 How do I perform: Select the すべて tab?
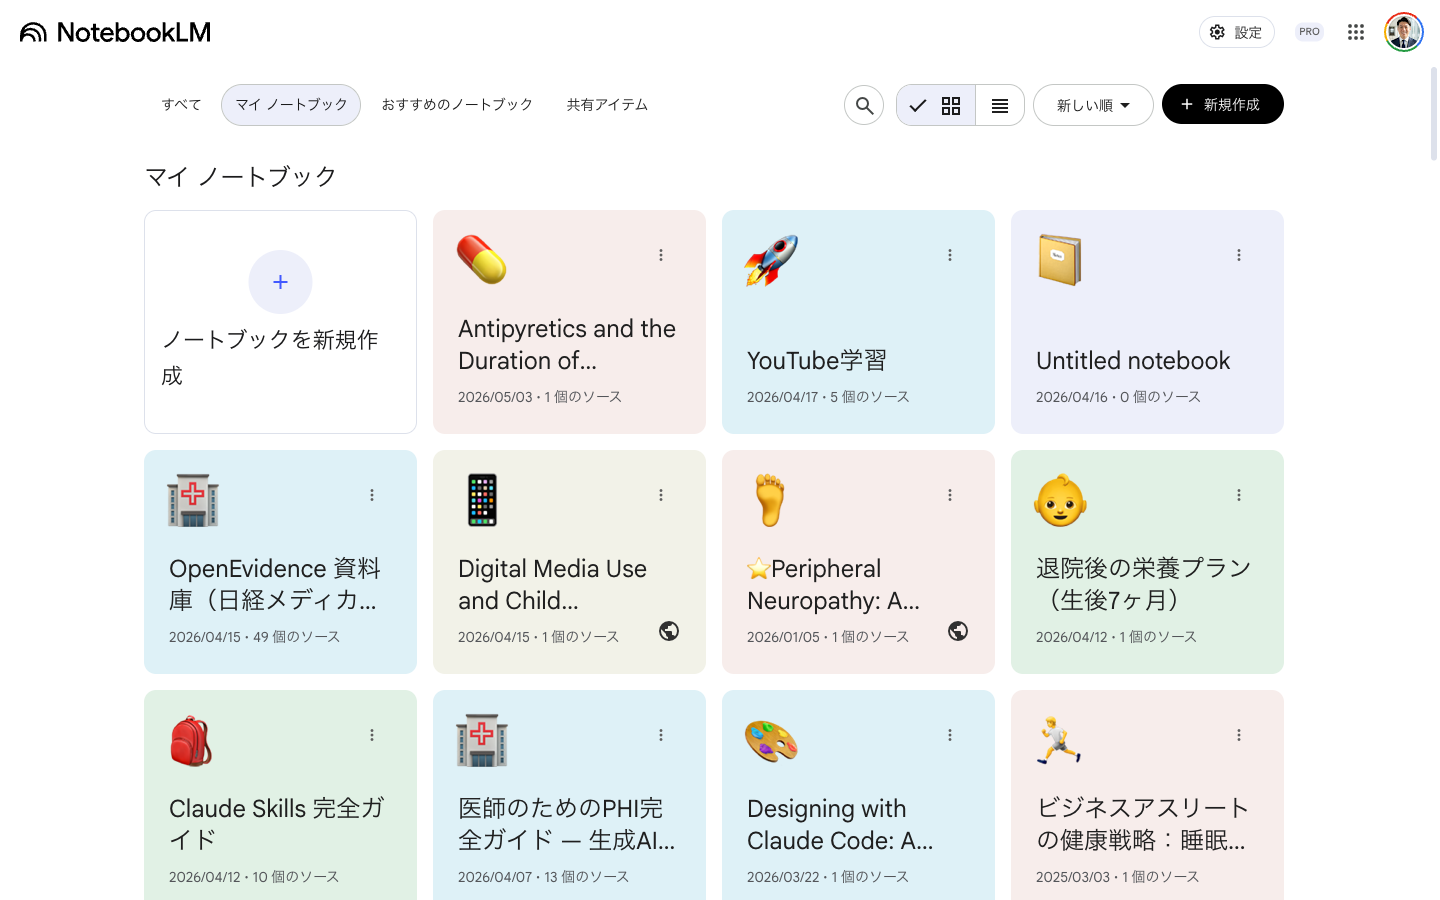click(x=181, y=105)
